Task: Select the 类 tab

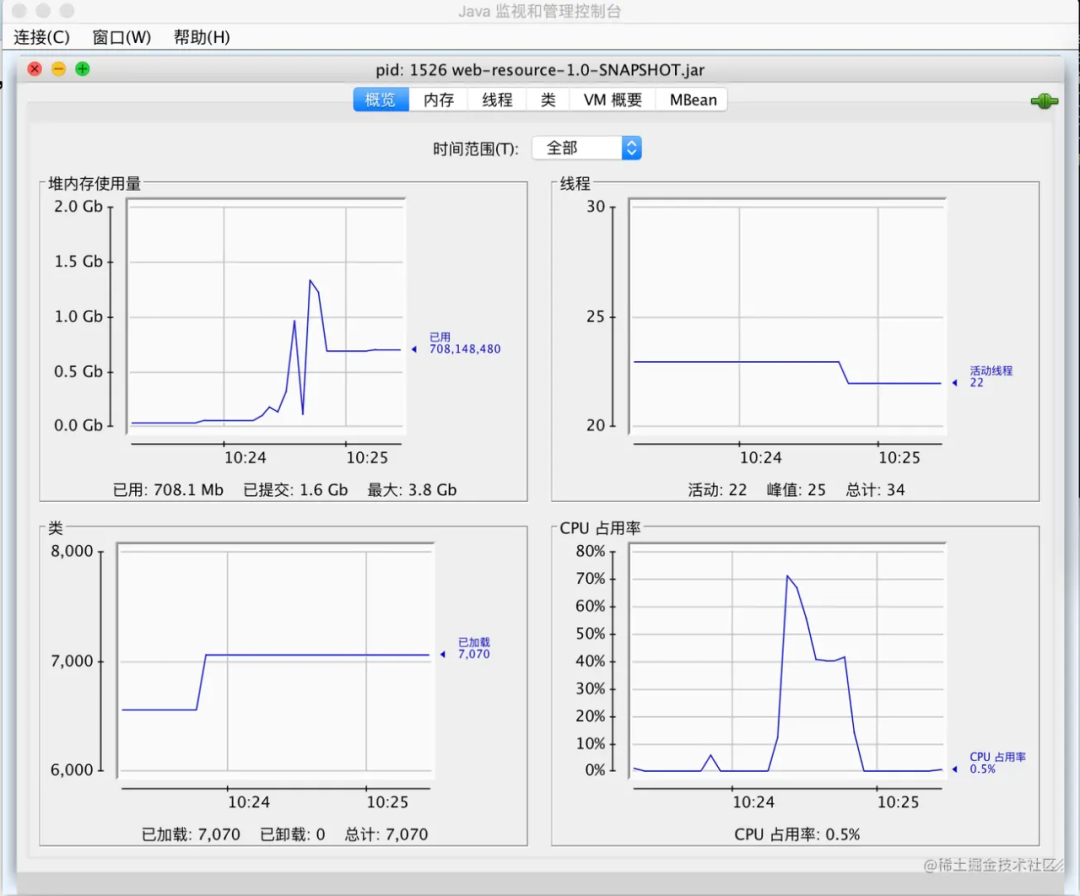Action: tap(548, 100)
